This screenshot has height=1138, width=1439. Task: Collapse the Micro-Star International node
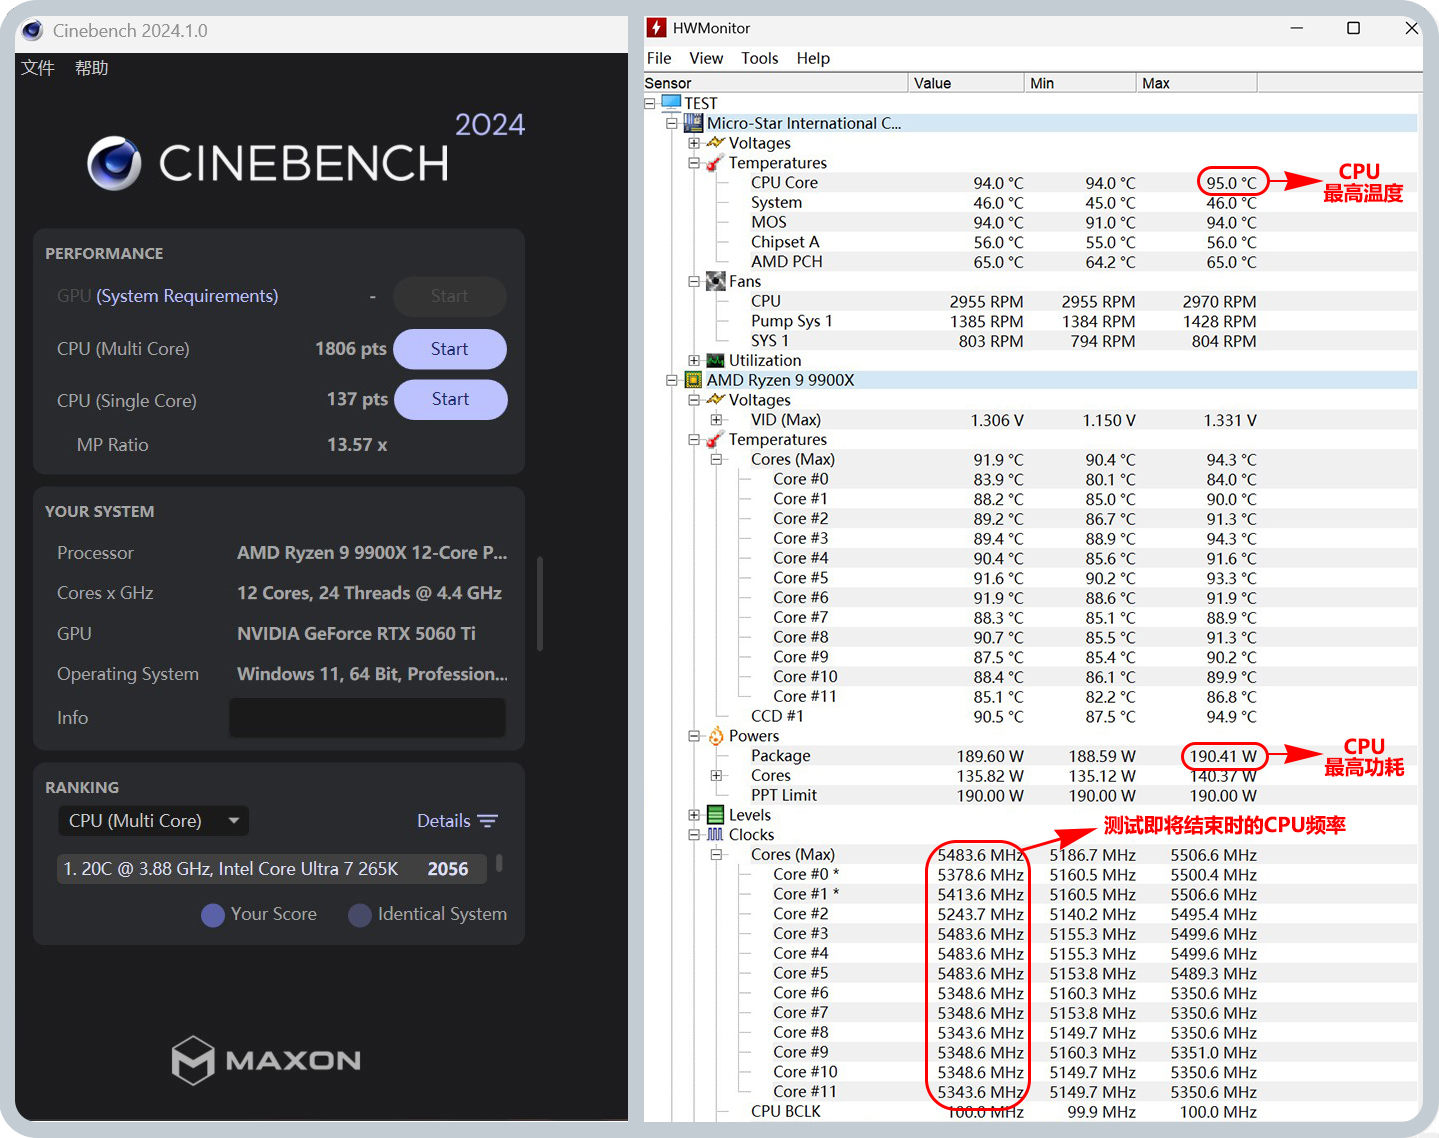(x=672, y=123)
